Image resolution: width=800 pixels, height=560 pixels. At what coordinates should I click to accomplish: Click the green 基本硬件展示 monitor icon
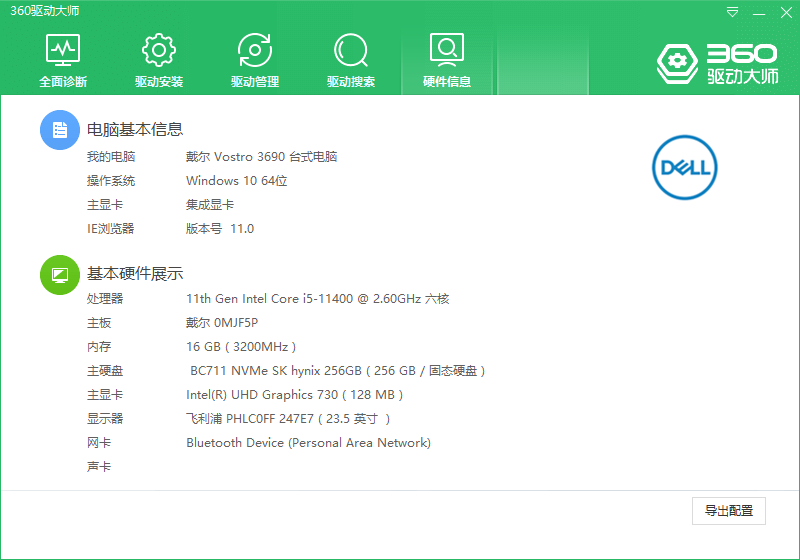coord(60,275)
